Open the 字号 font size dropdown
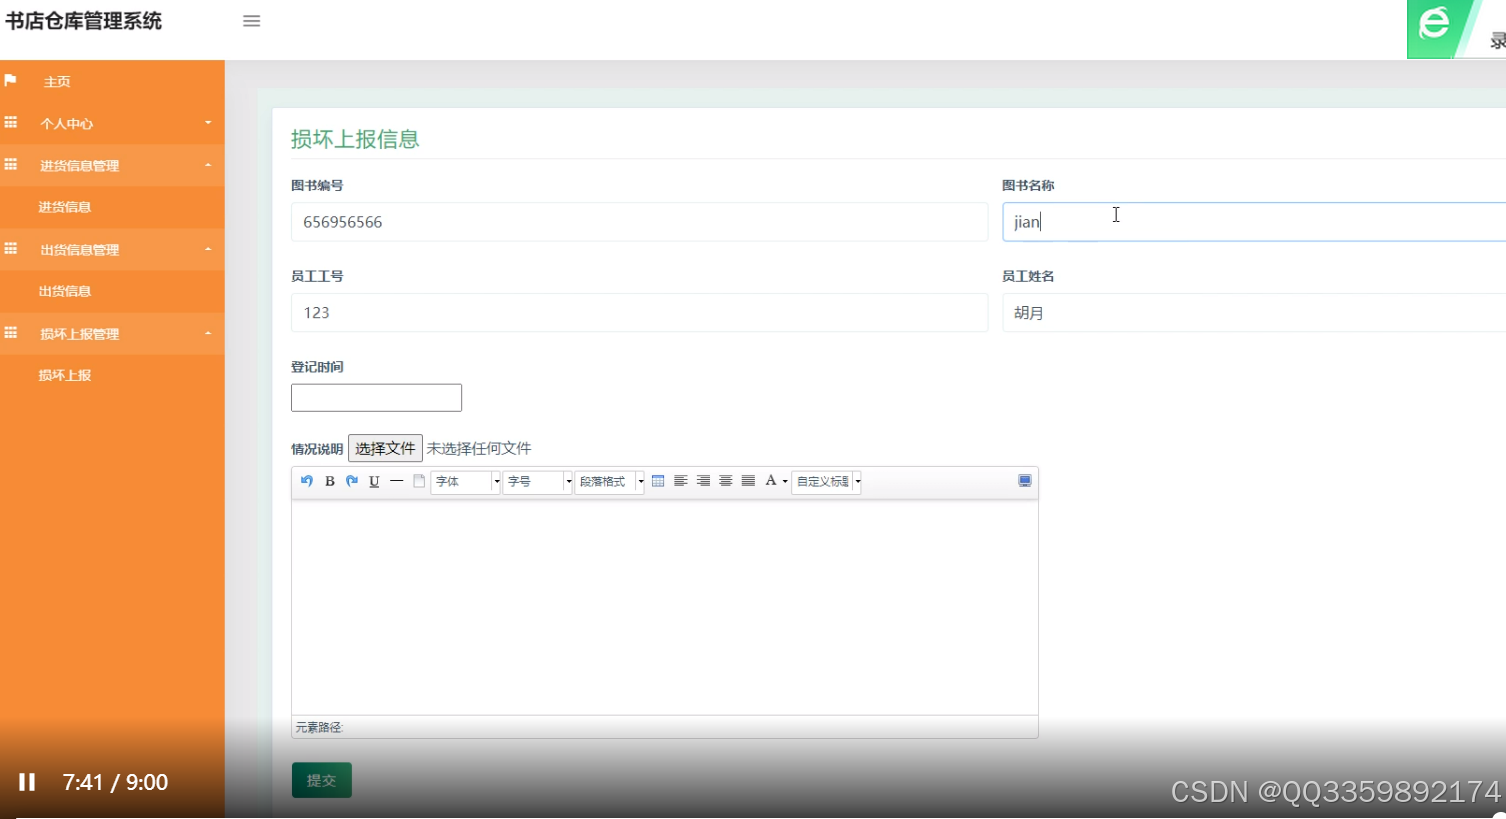Screen dimensions: 1506x819 pos(538,482)
